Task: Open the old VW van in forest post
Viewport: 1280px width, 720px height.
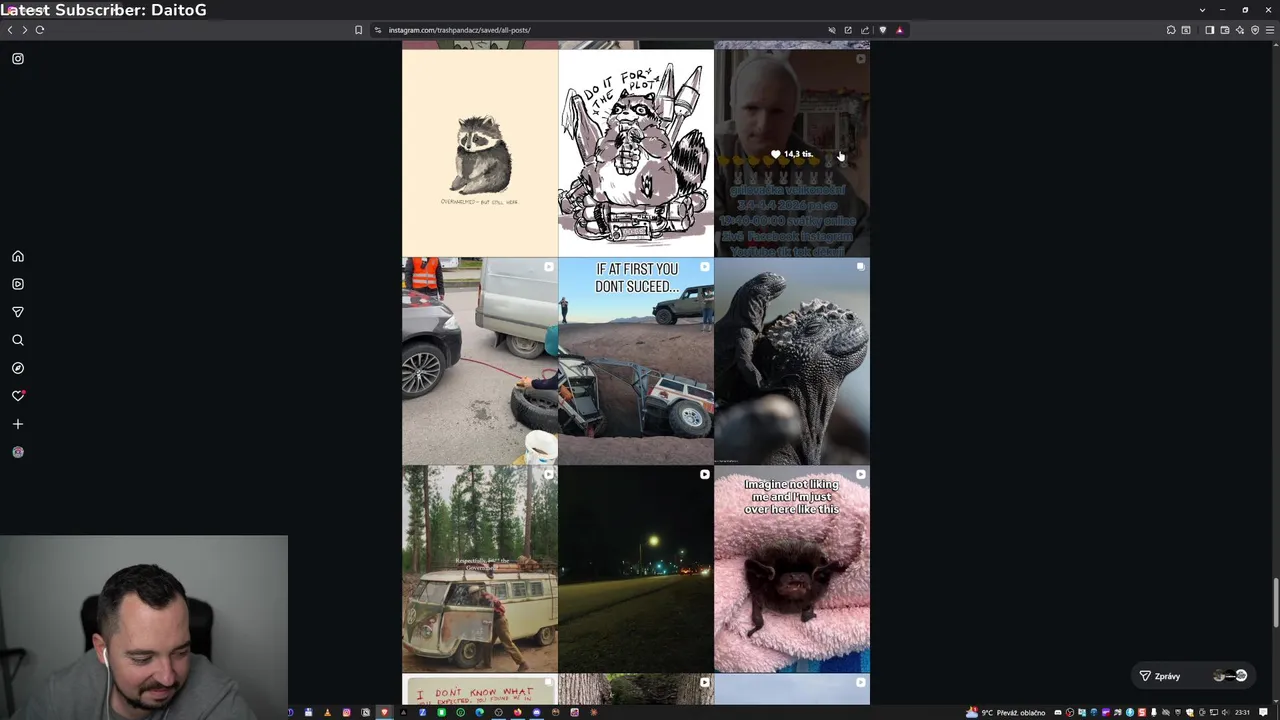Action: [x=480, y=569]
